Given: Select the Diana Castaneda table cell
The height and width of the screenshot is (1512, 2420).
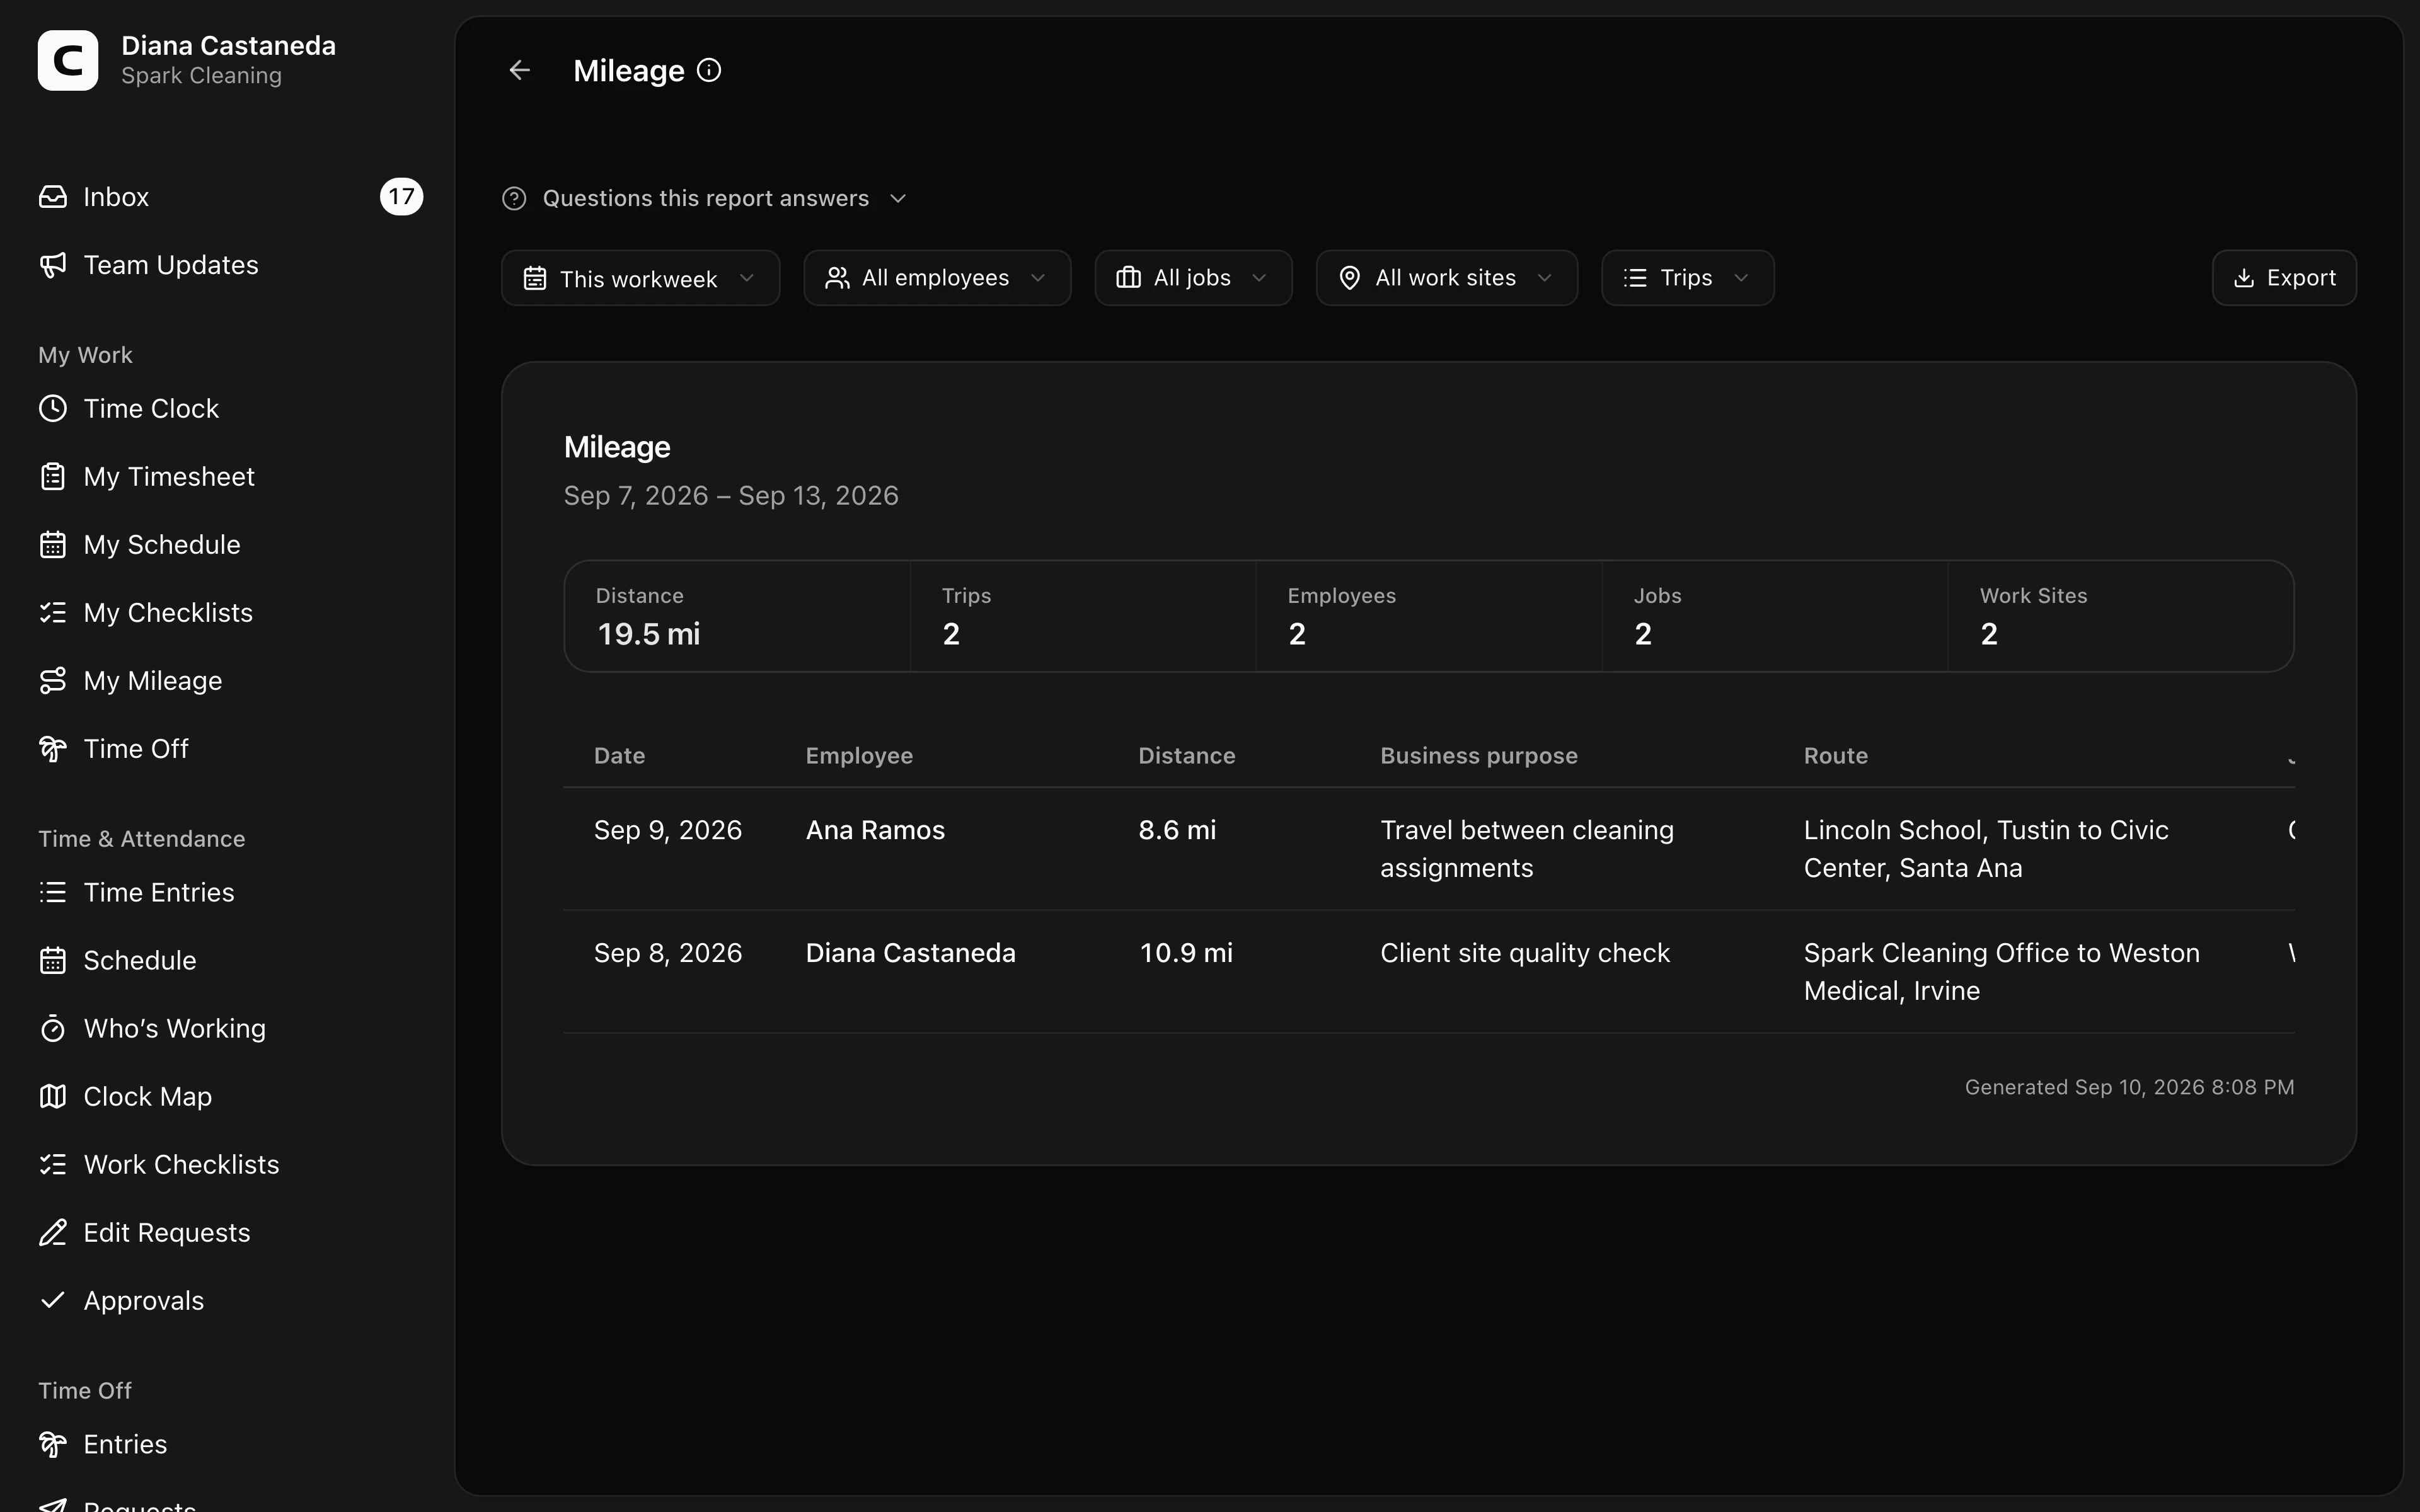Looking at the screenshot, I should coord(910,953).
